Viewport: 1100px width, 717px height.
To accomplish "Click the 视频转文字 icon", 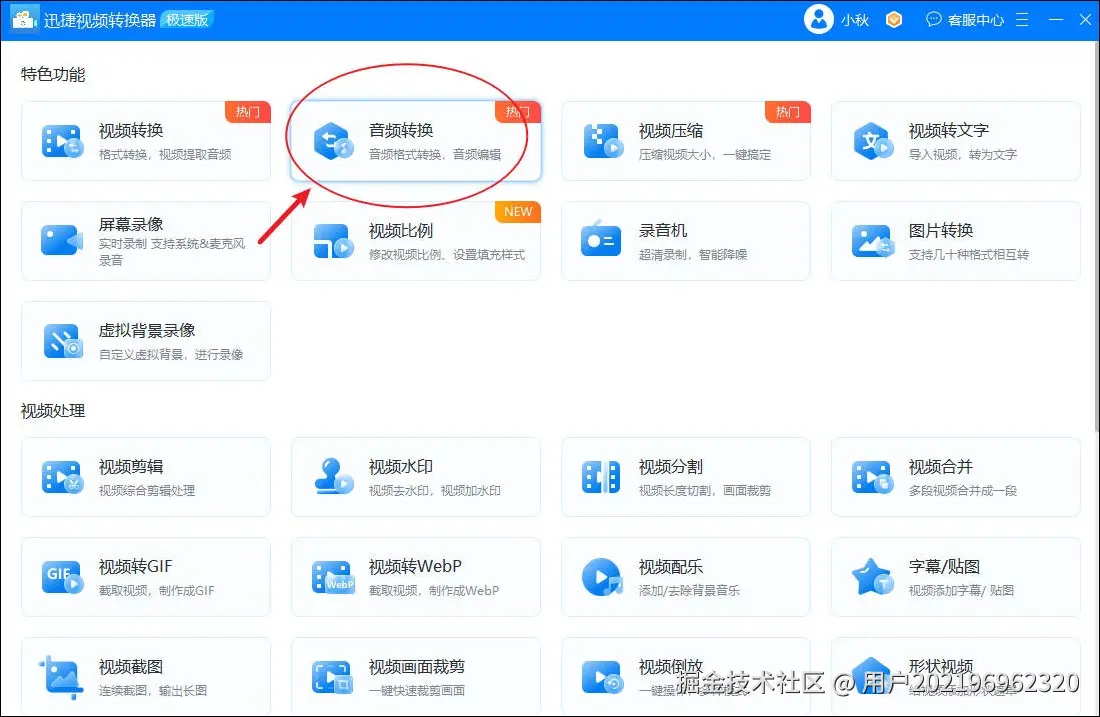I will coord(873,141).
